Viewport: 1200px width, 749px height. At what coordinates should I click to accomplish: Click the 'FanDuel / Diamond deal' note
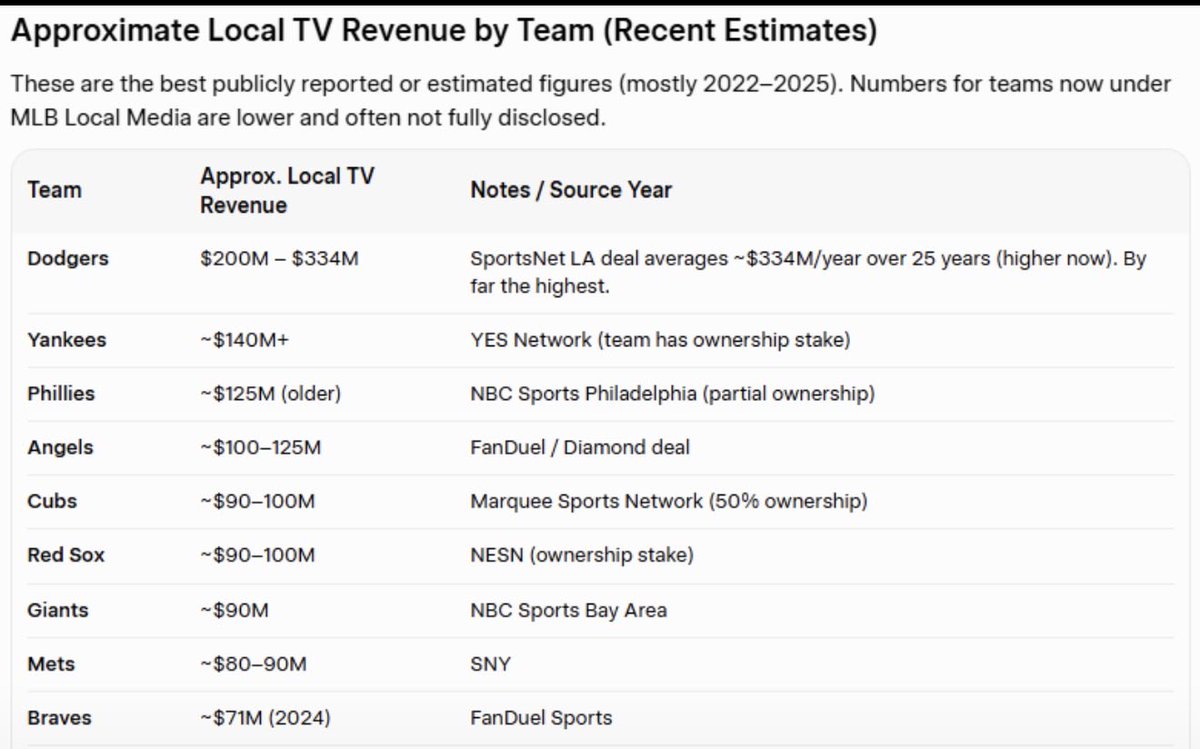click(x=580, y=448)
